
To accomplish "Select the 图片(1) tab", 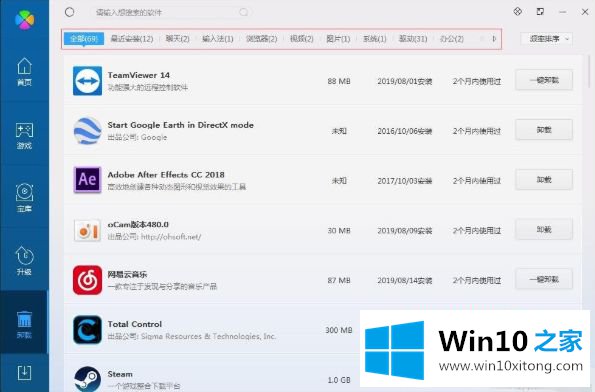I will click(338, 39).
